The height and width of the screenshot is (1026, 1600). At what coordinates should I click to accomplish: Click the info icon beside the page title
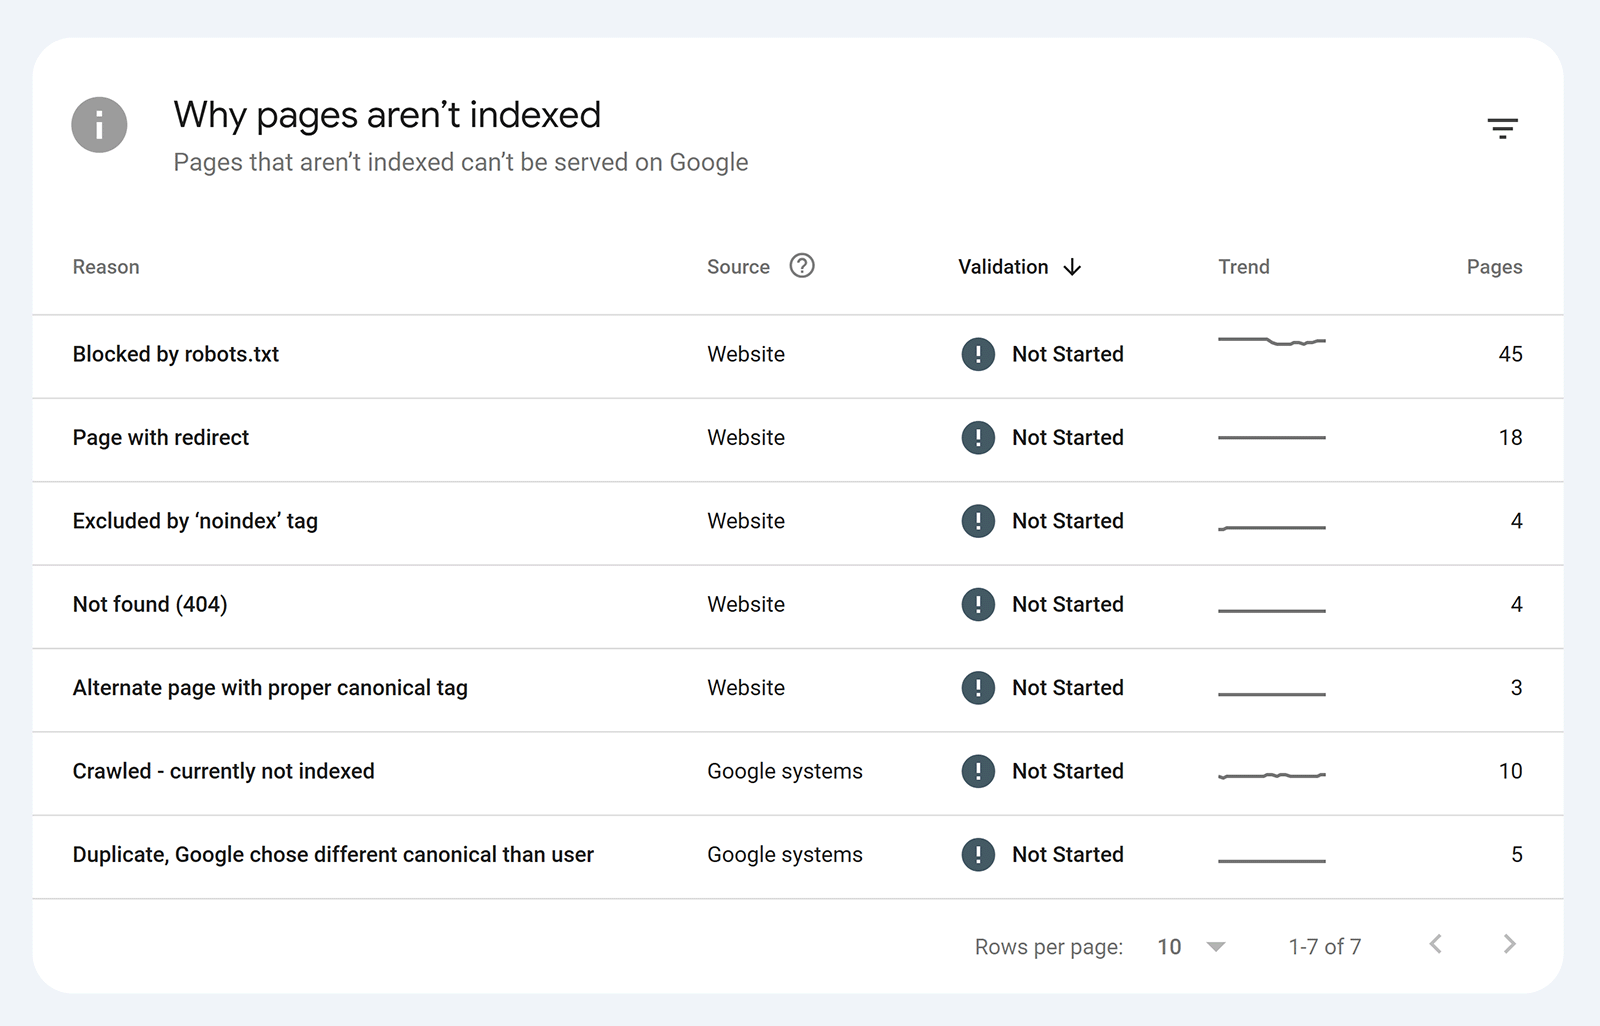pyautogui.click(x=99, y=124)
